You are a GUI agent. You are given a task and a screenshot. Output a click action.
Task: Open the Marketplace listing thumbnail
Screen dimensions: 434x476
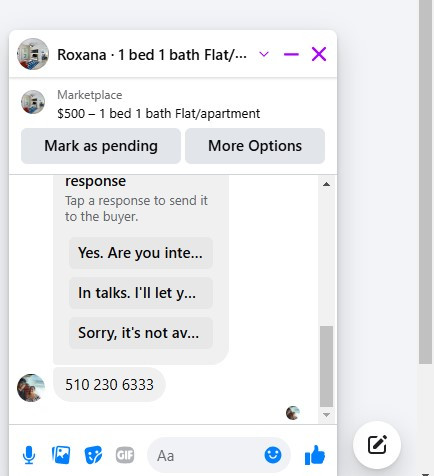click(33, 102)
